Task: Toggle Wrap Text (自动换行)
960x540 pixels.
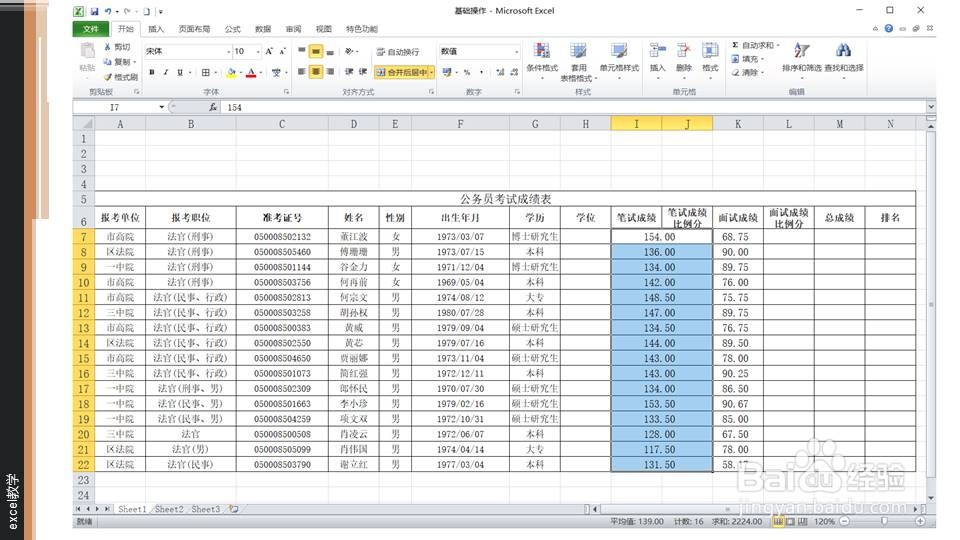Action: pyautogui.click(x=398, y=52)
